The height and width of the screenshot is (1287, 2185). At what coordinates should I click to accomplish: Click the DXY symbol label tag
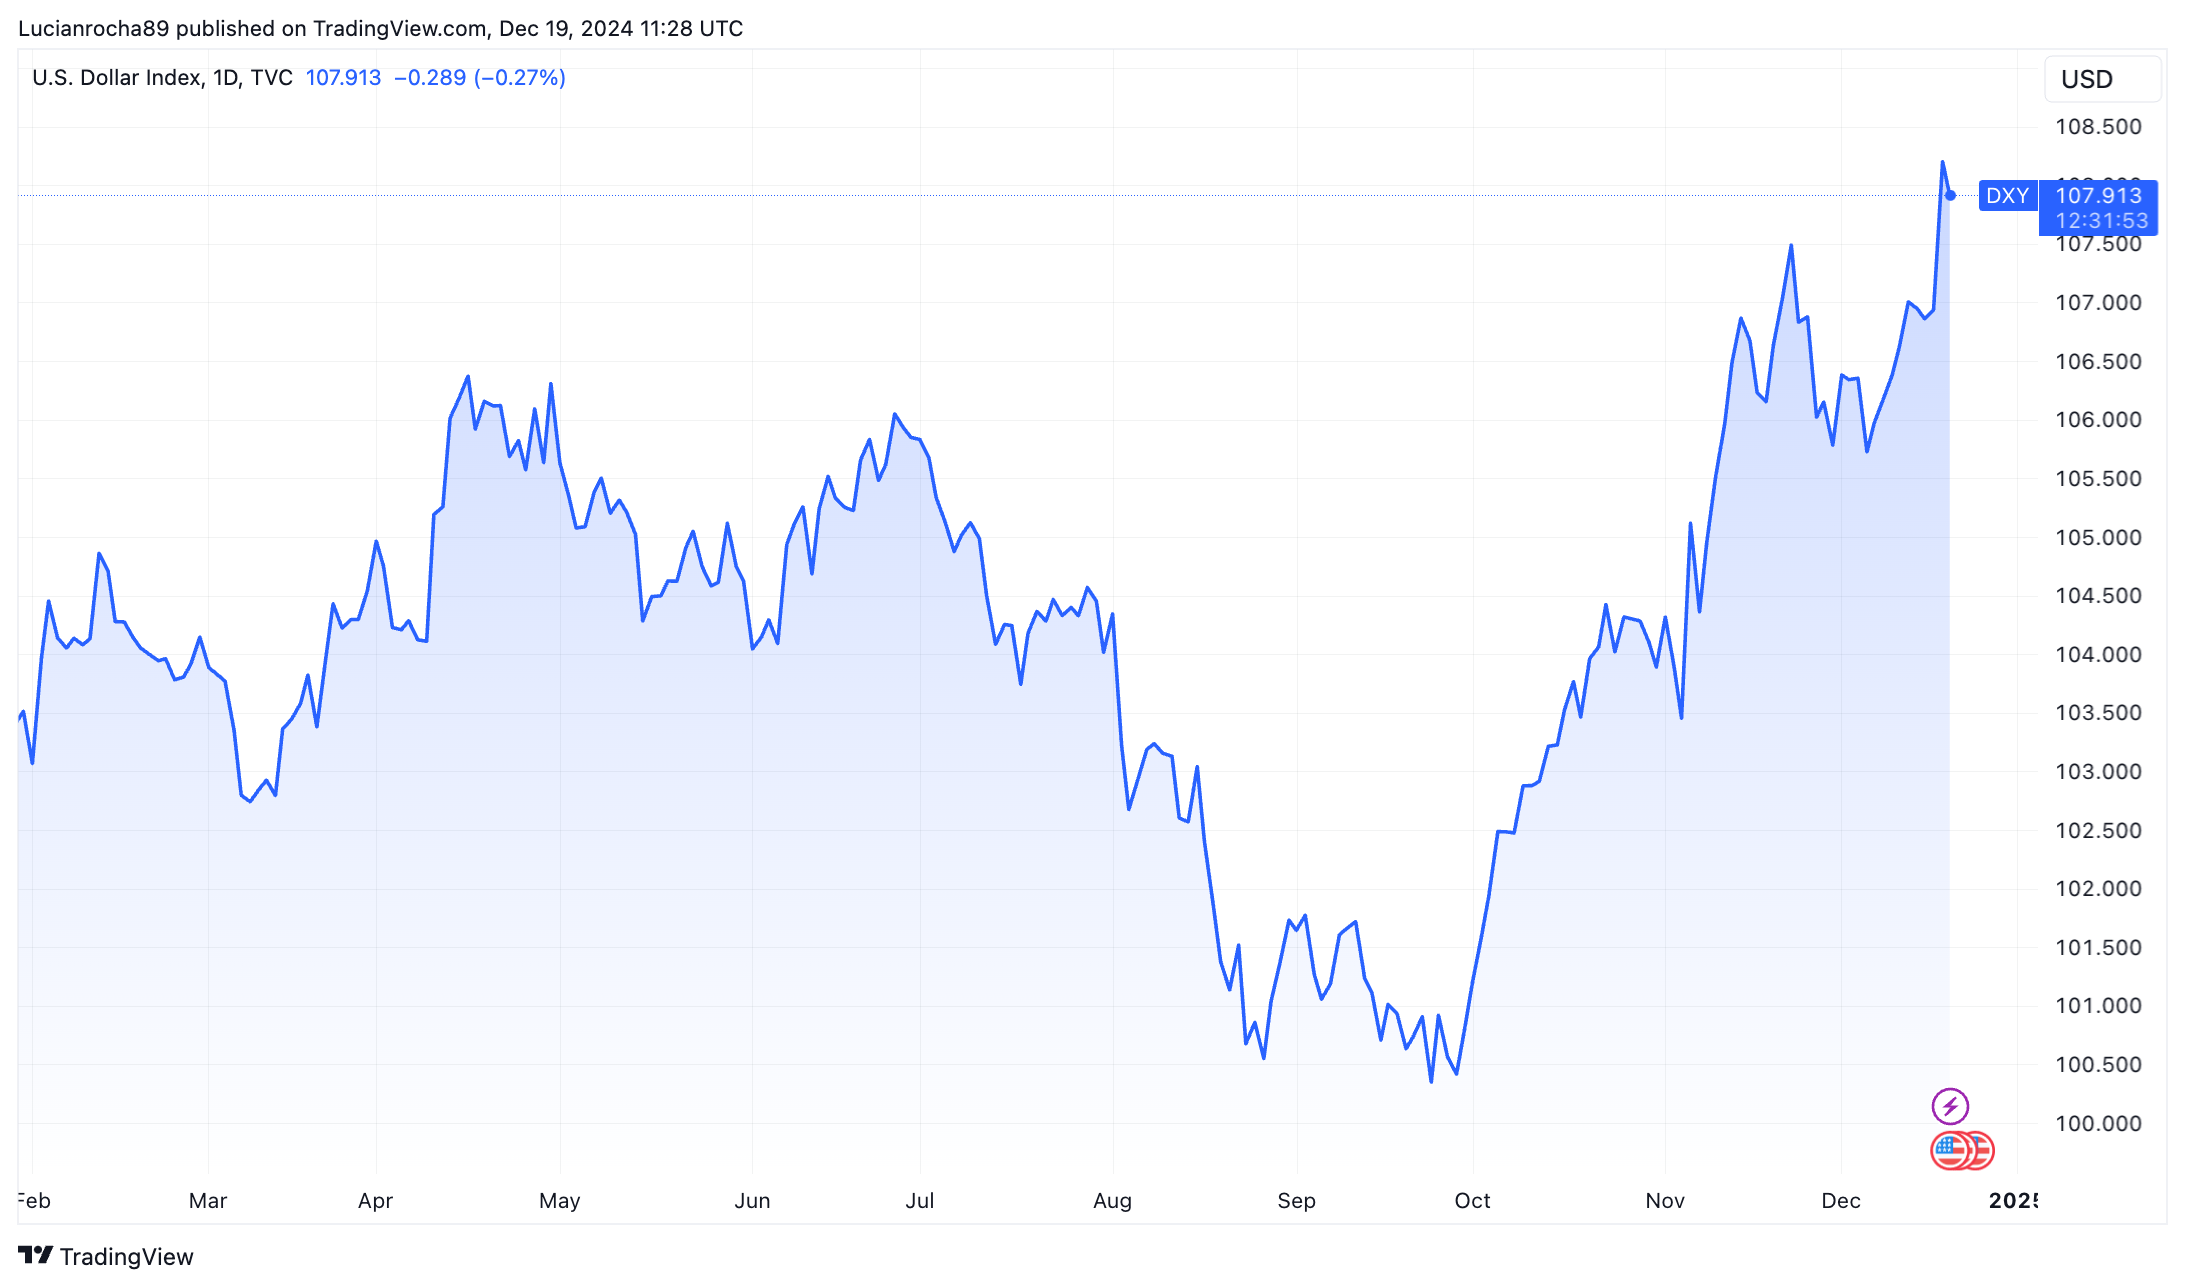coord(2007,196)
